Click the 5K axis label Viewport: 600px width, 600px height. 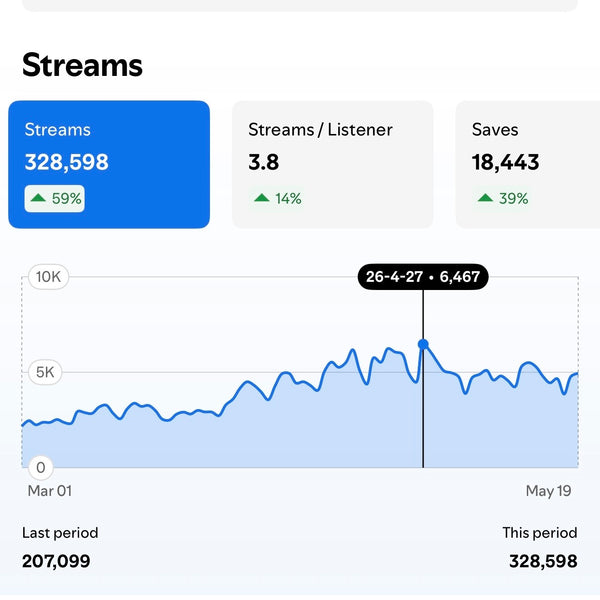[45, 372]
